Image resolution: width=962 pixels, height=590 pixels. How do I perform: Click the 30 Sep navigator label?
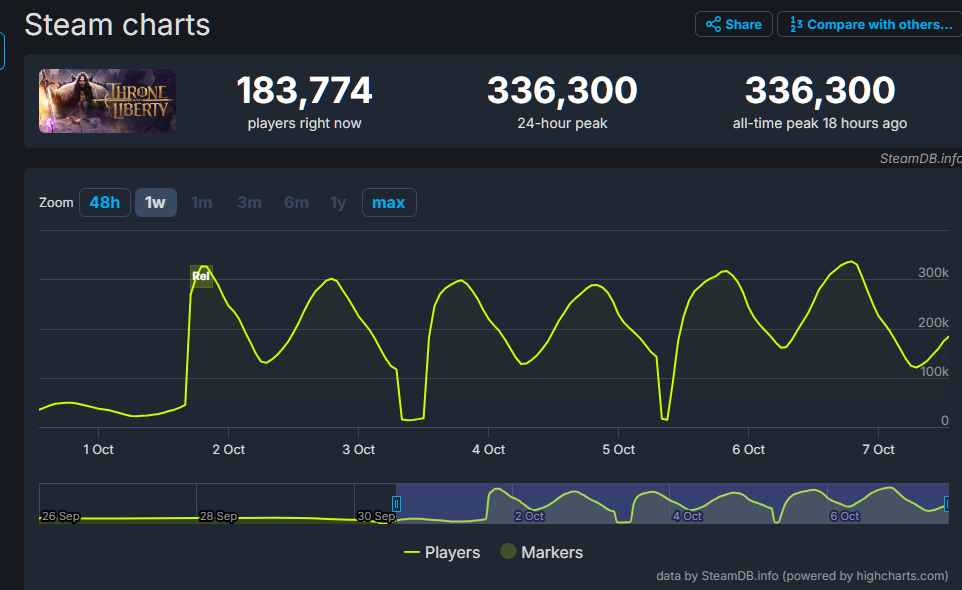pyautogui.click(x=376, y=516)
